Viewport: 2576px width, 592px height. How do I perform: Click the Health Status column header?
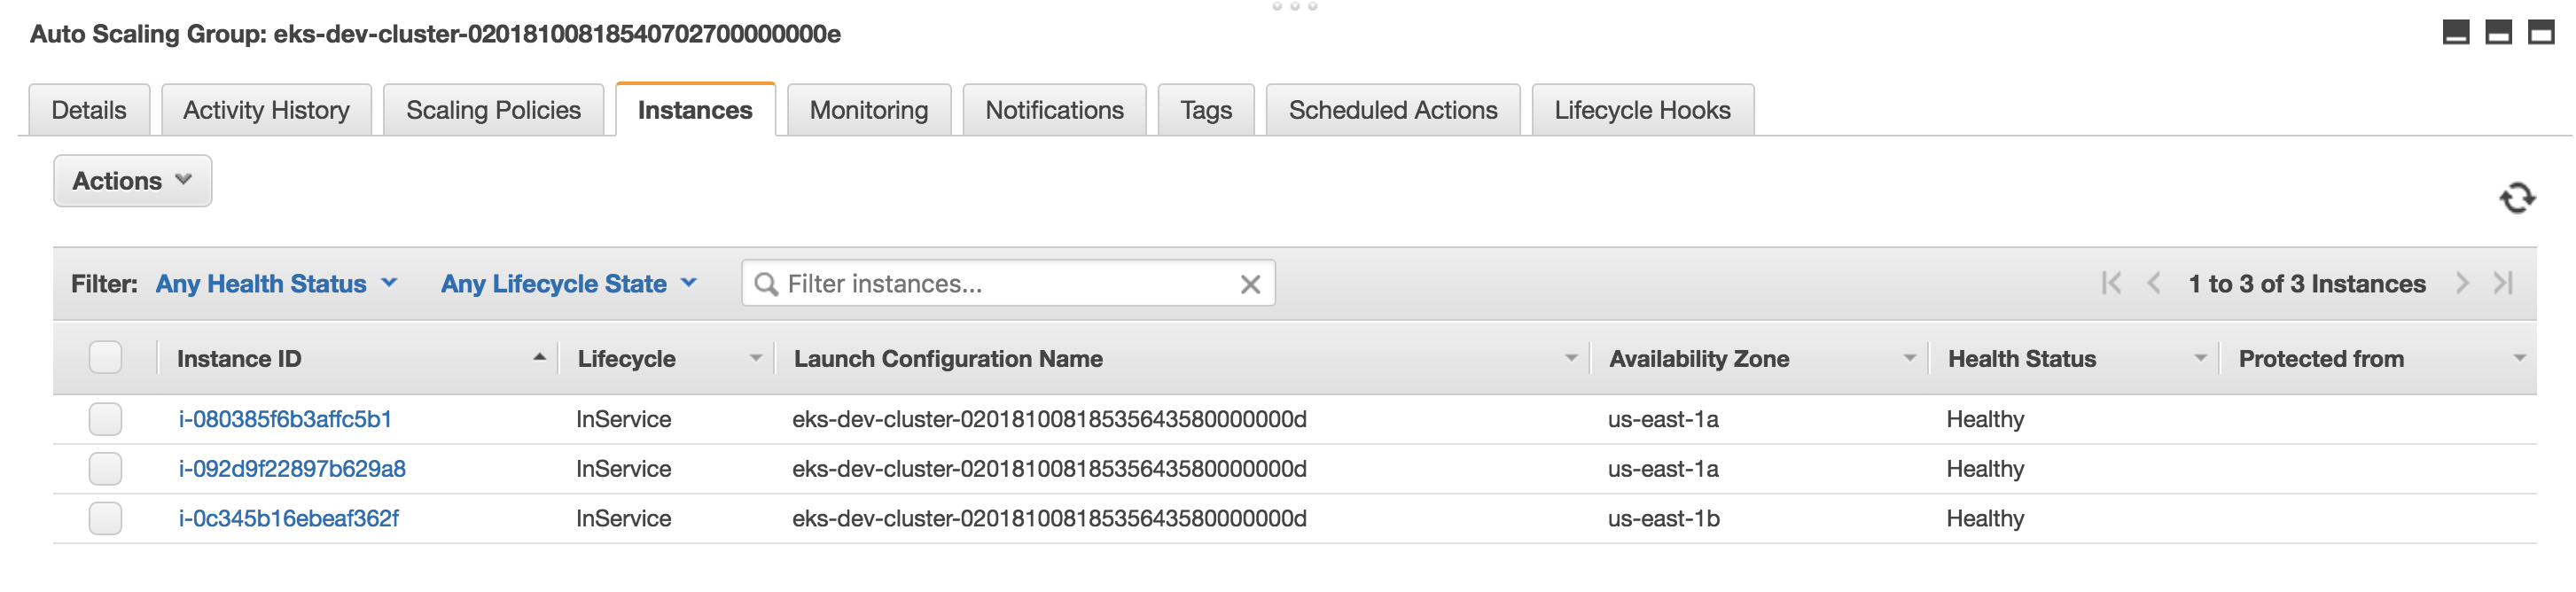point(2021,358)
